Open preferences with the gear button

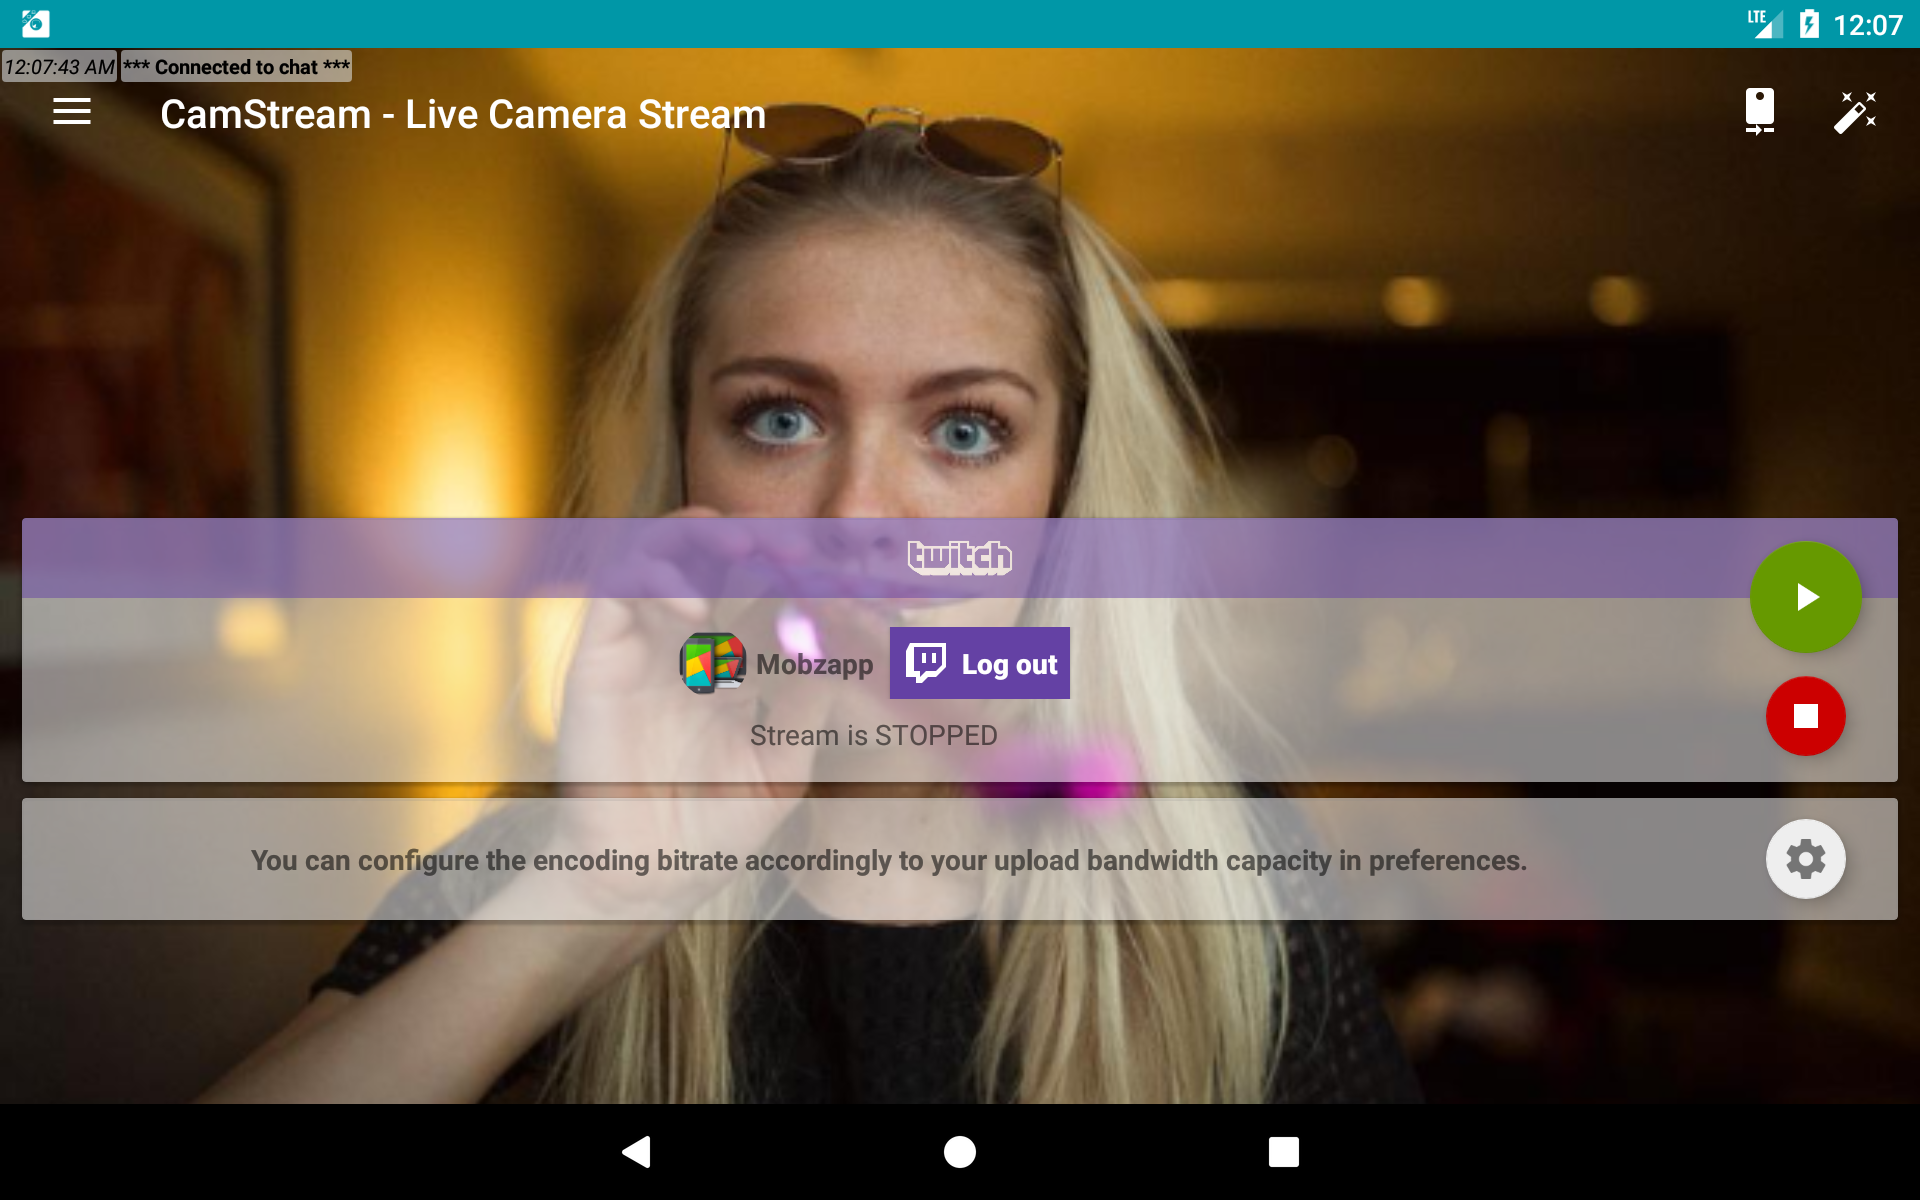coord(1805,859)
